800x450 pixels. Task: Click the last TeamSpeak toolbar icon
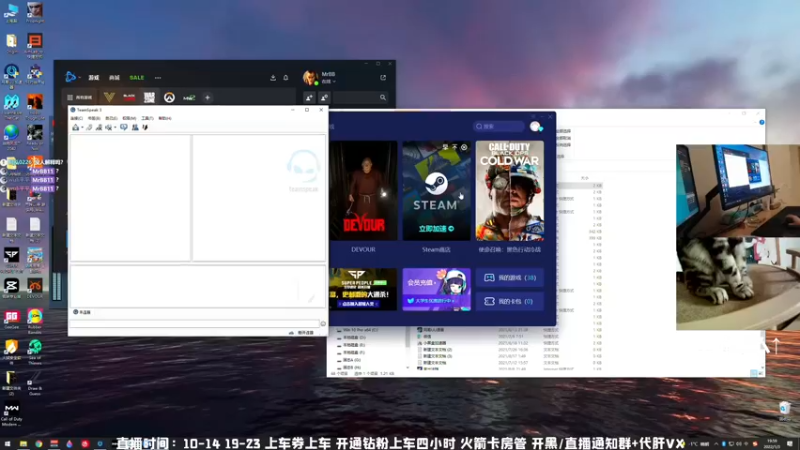pyautogui.click(x=145, y=128)
